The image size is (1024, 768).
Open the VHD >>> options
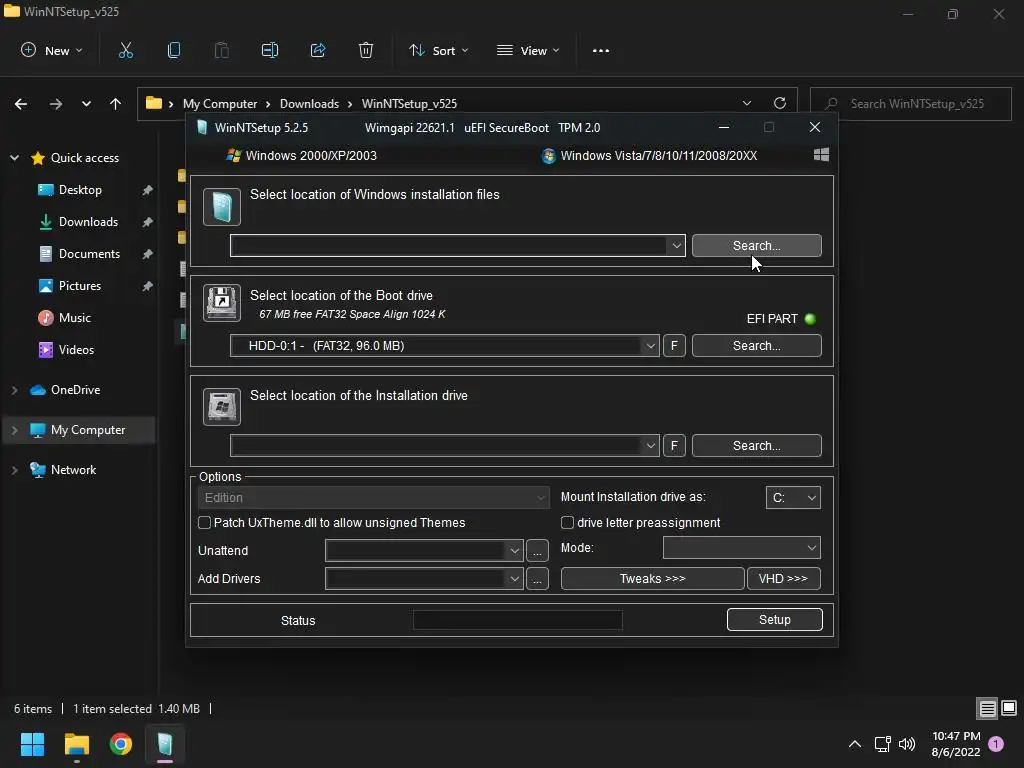(x=784, y=579)
